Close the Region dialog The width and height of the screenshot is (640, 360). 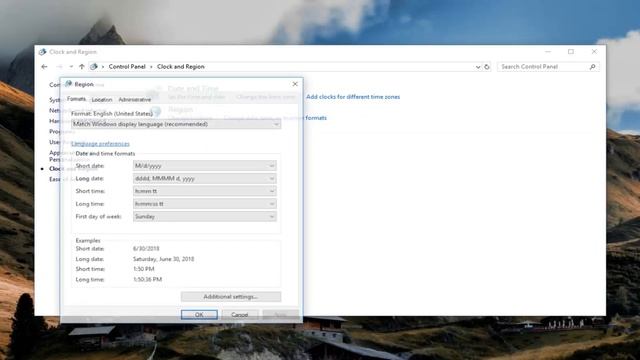[295, 84]
